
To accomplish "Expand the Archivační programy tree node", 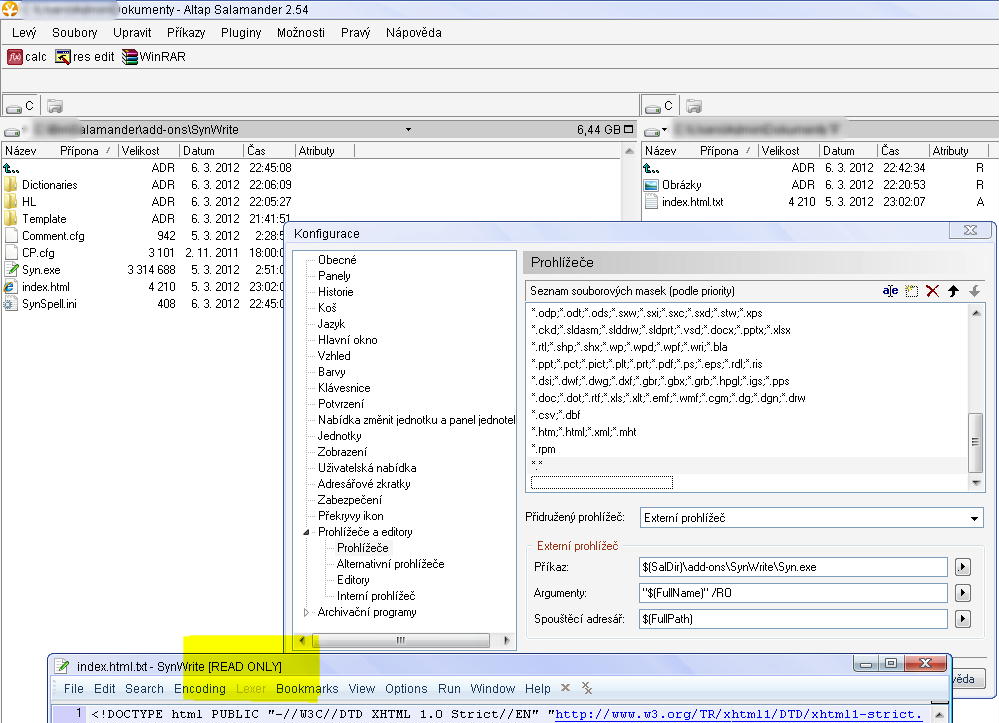I will coord(307,612).
